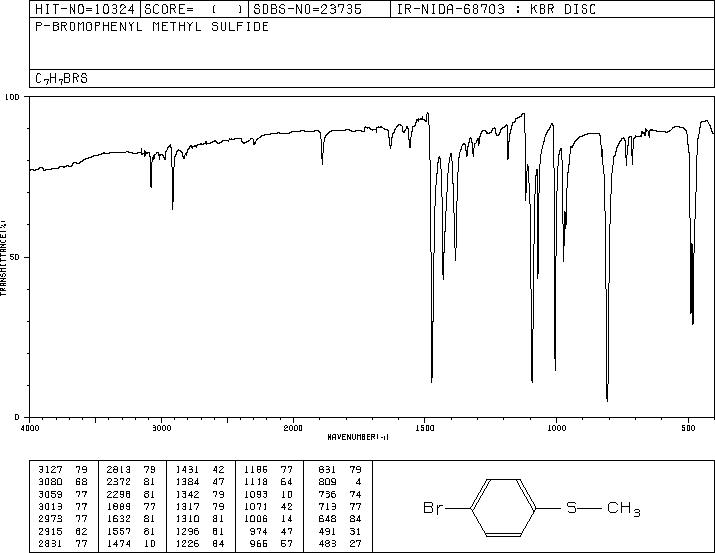Select the P-BROMOPHENYL METHYL SULFIDE compound name
Image resolution: width=715 pixels, height=553 pixels.
click(x=152, y=26)
